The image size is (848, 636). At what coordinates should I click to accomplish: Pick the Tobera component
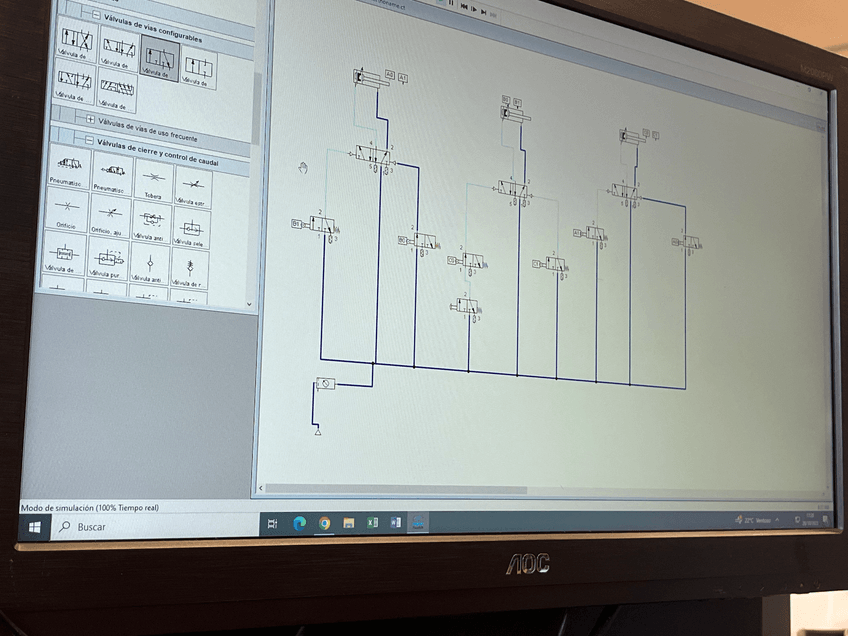tap(154, 183)
